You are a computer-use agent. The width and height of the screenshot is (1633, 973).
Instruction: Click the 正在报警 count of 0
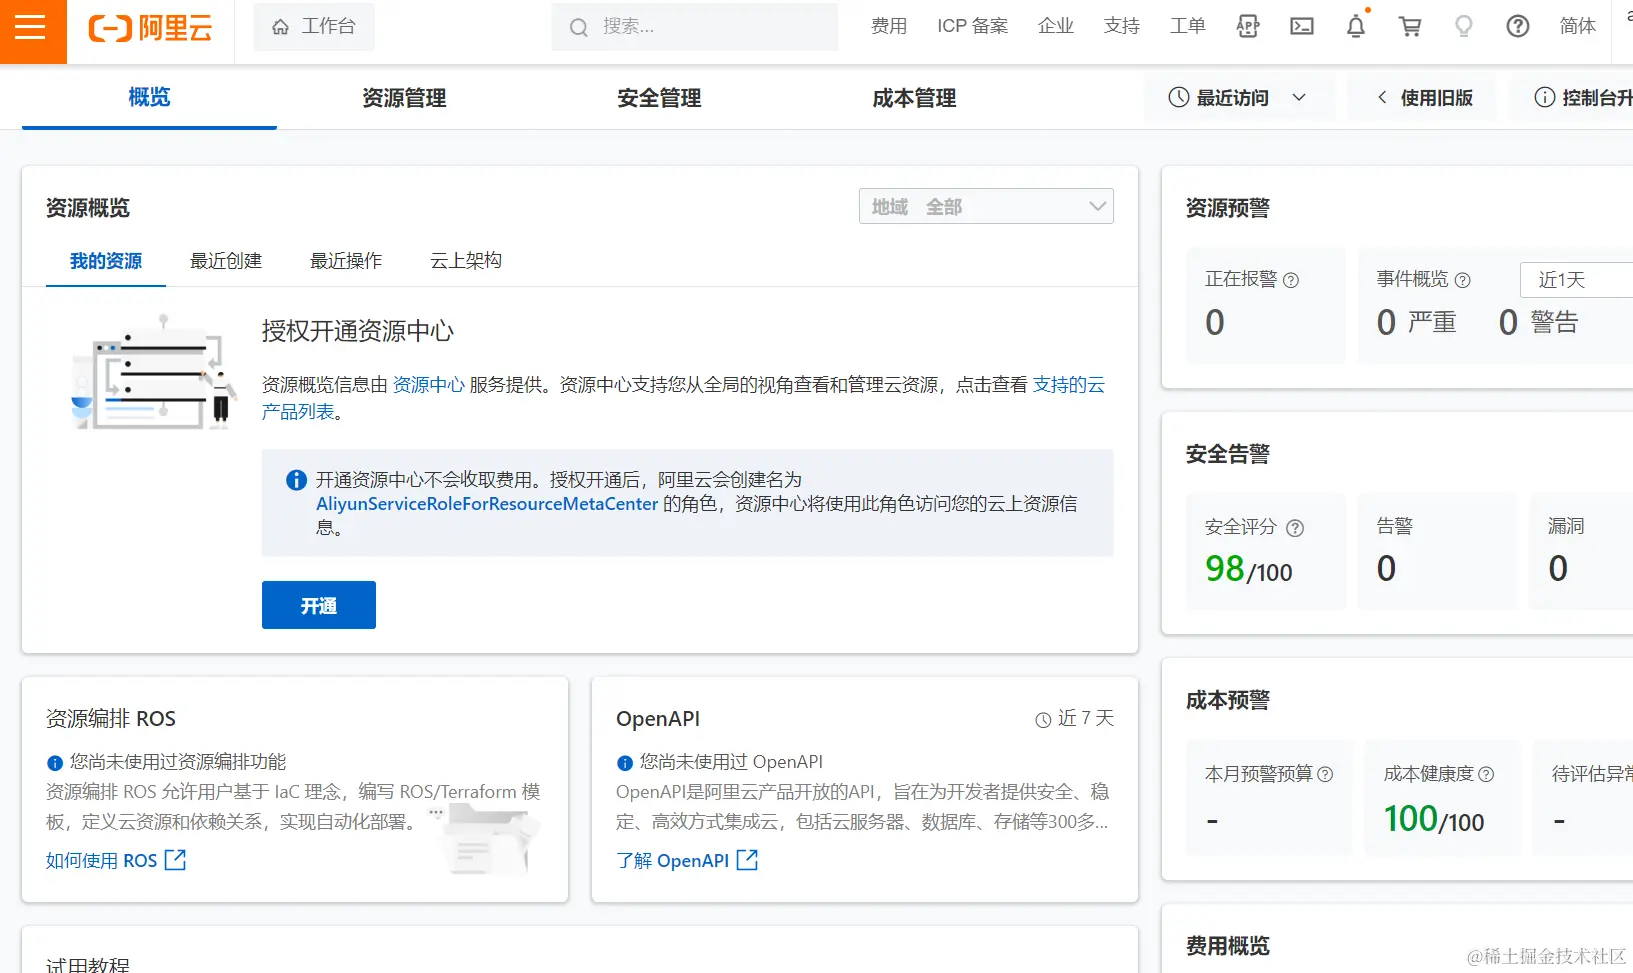click(1215, 322)
